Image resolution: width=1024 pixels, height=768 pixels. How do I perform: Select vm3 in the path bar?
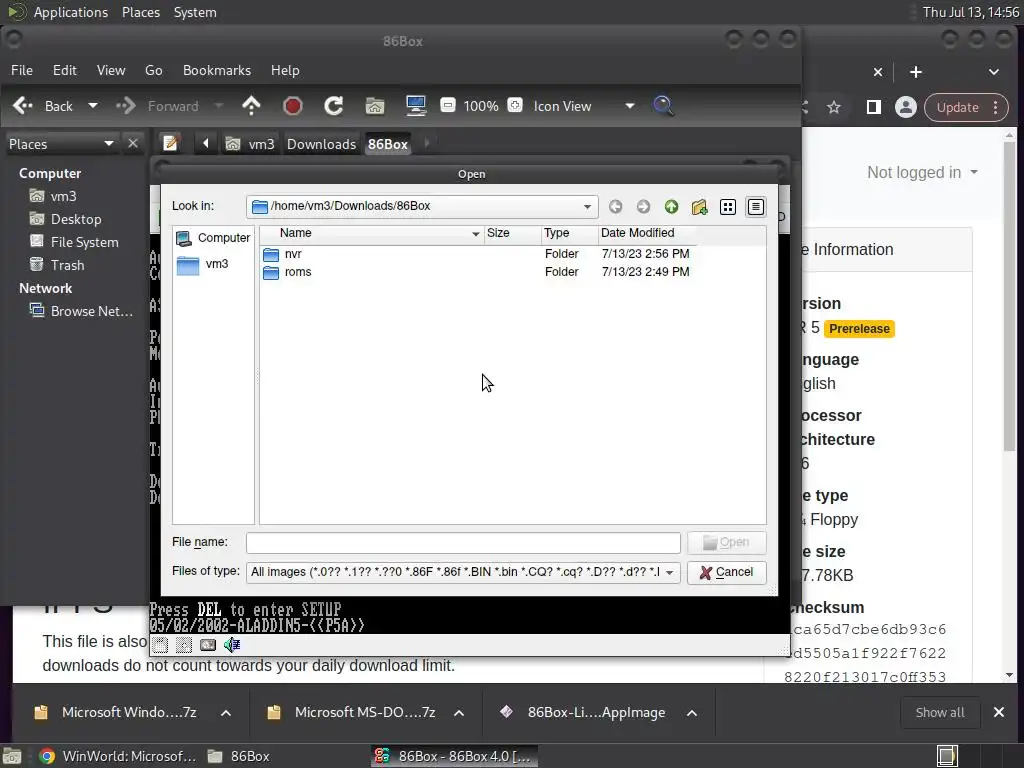click(250, 144)
